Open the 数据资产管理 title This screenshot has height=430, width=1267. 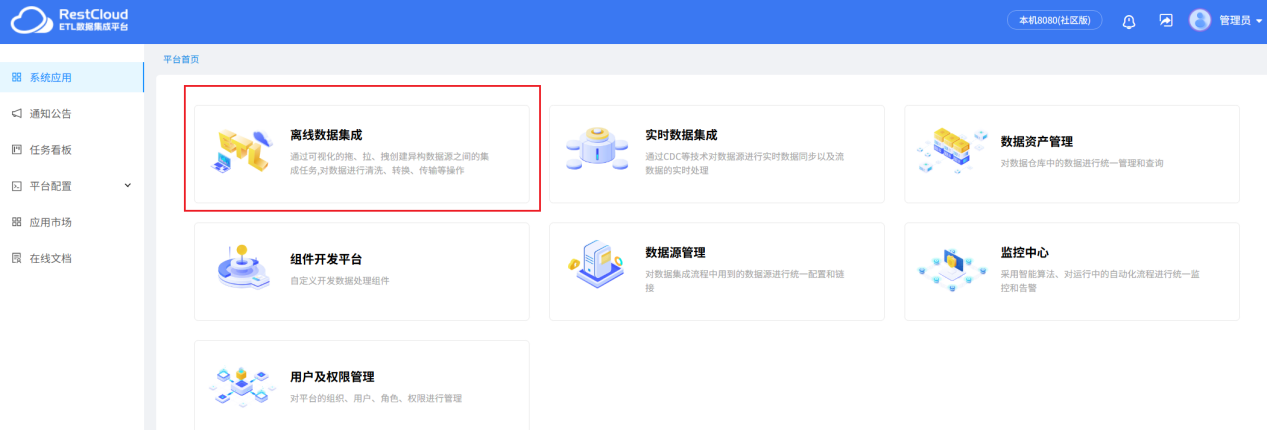tap(1037, 142)
